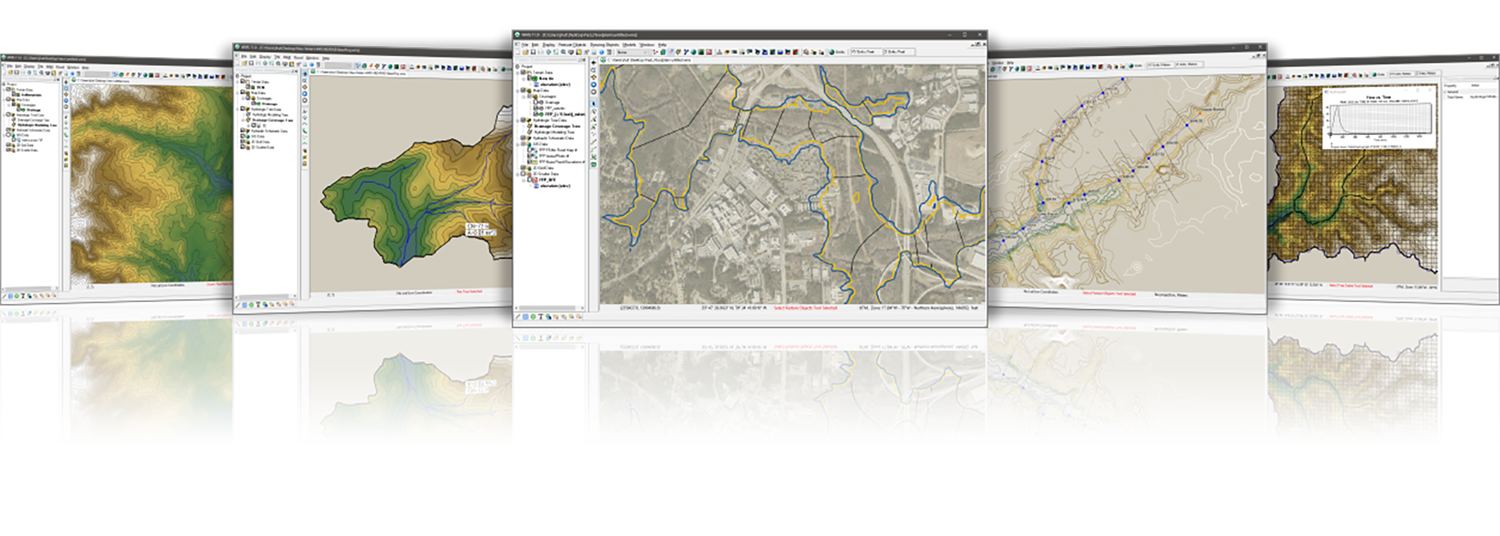Image resolution: width=1500 pixels, height=536 pixels.
Task: Click the Save disk icon in center toolbar
Action: tap(533, 52)
